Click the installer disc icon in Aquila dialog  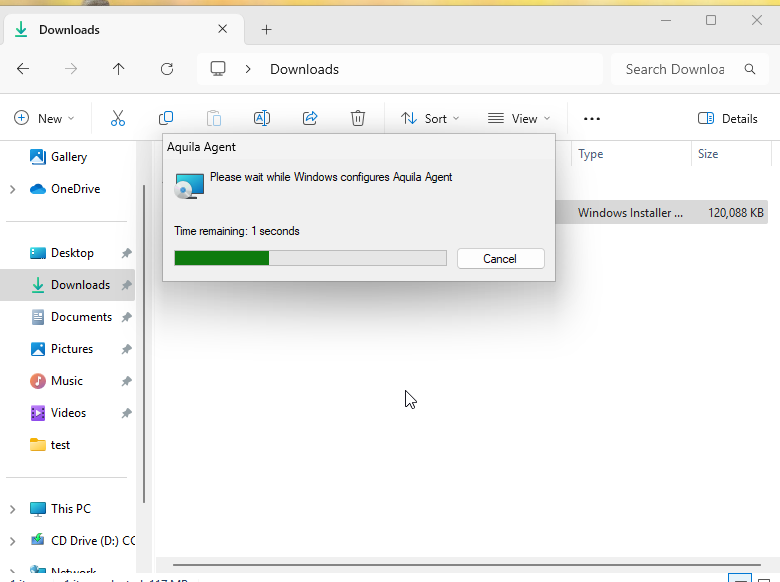pos(189,186)
